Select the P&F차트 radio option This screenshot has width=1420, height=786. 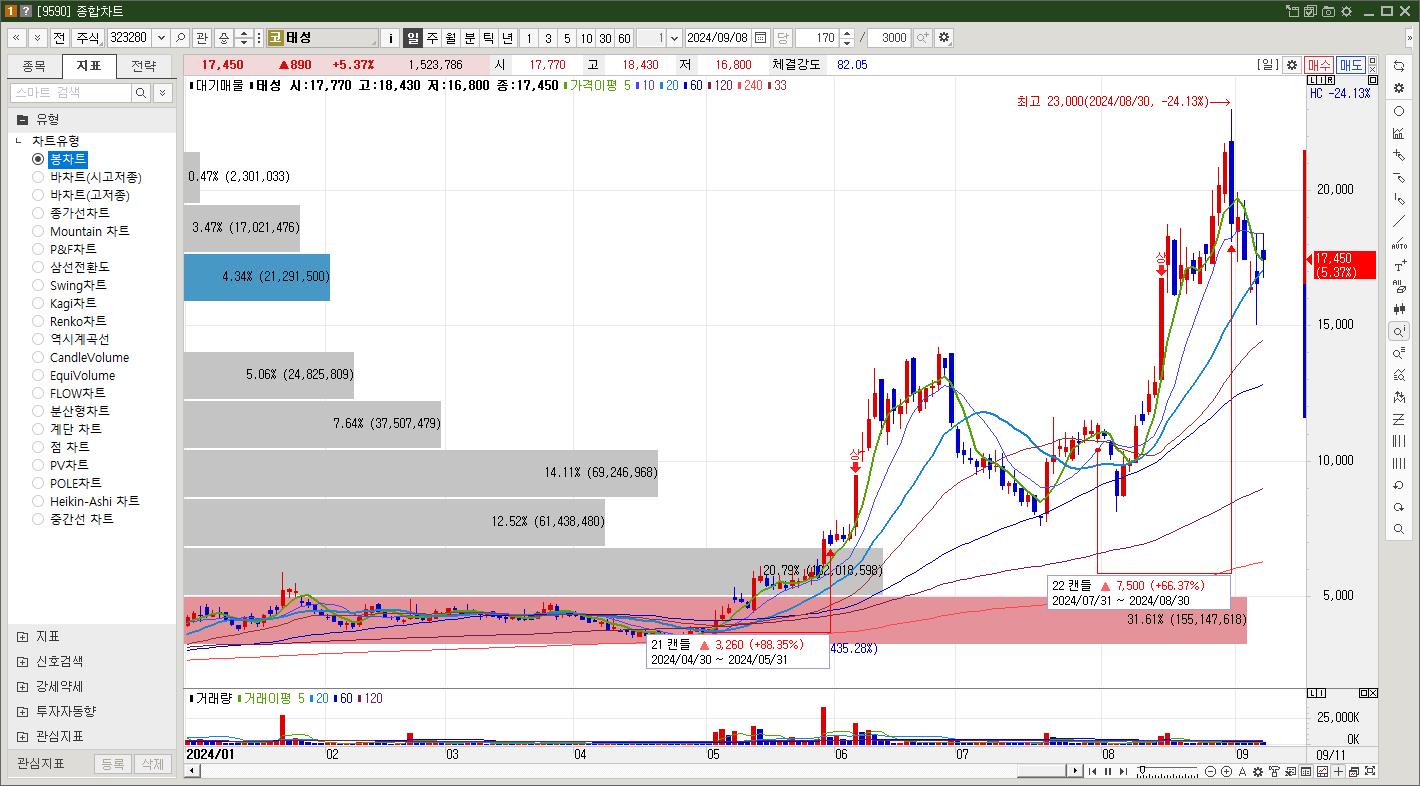click(38, 249)
